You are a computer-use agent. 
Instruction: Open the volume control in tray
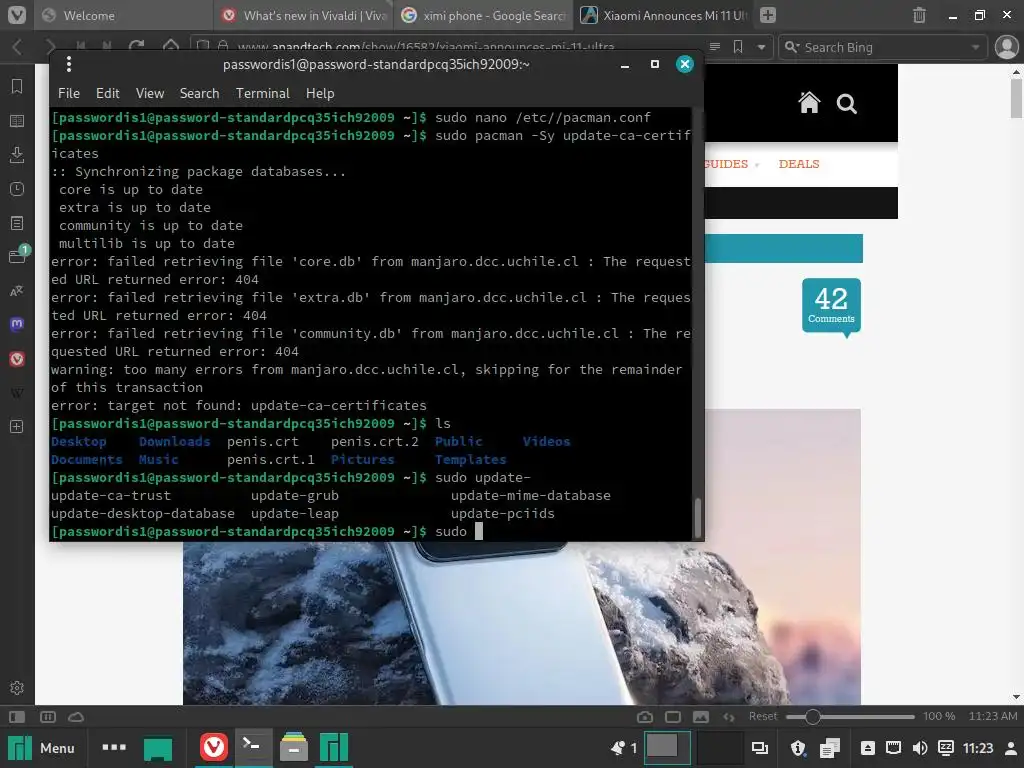click(920, 748)
